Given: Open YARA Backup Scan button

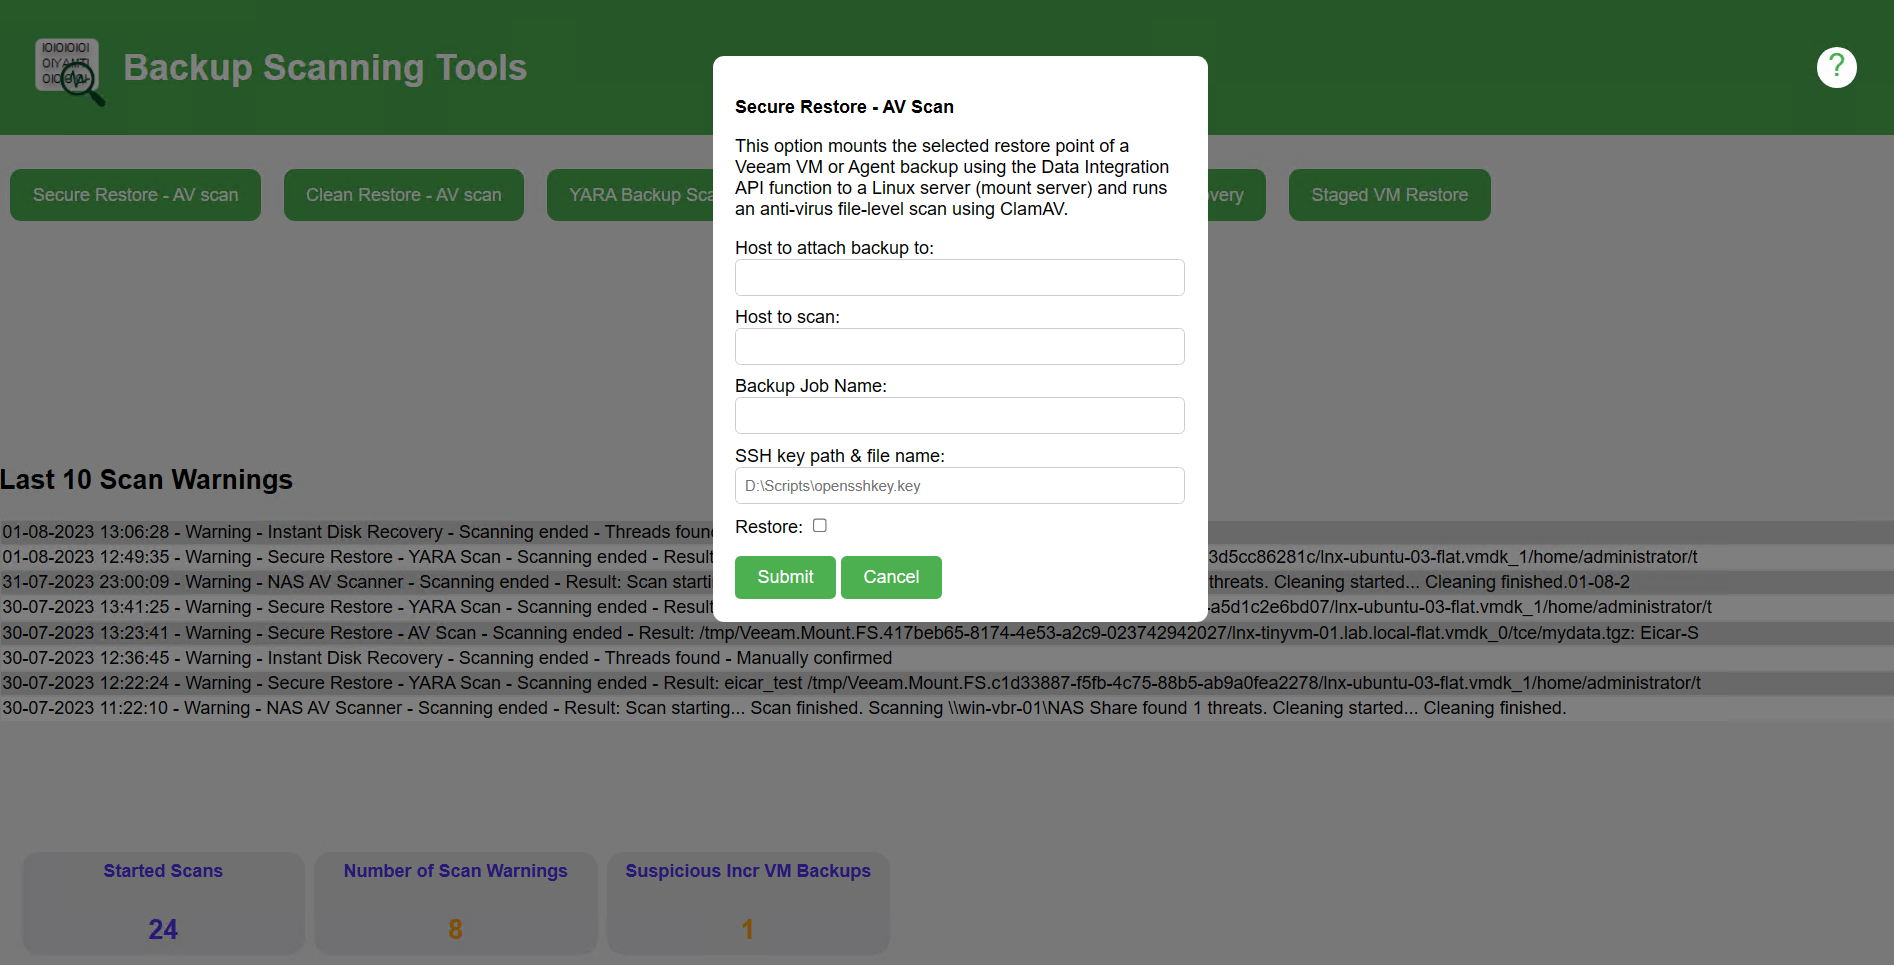Looking at the screenshot, I should point(630,195).
